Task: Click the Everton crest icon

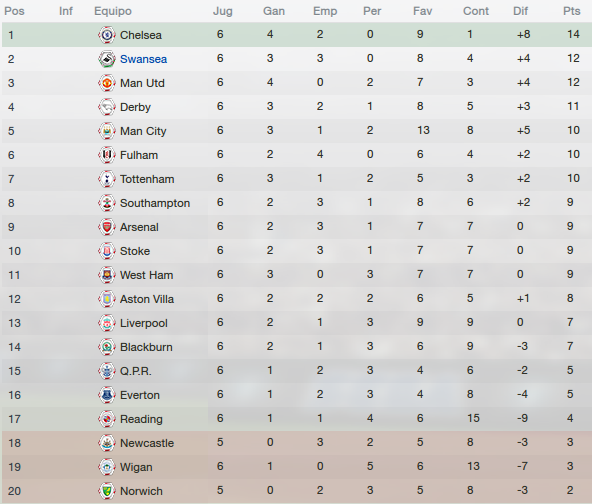Action: (x=107, y=395)
